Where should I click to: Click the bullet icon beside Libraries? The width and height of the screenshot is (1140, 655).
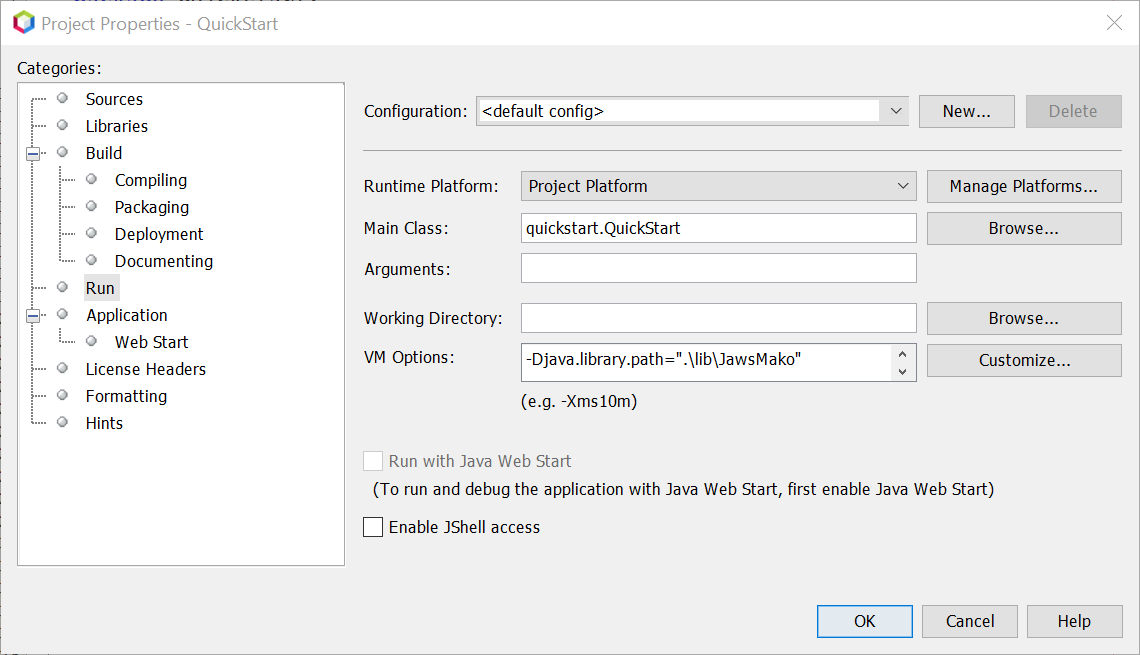pos(63,125)
